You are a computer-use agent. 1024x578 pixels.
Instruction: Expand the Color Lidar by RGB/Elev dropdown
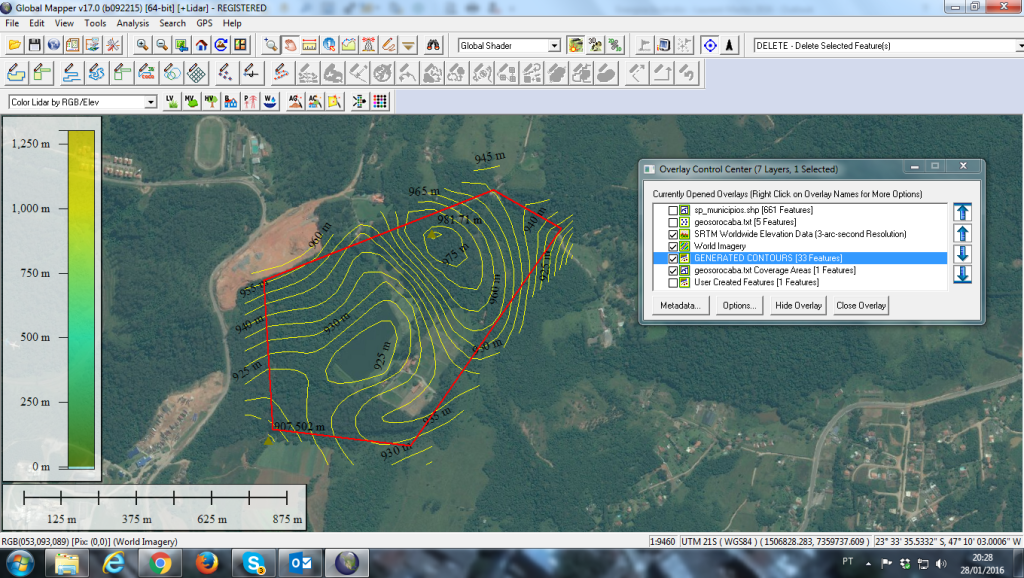[151, 102]
